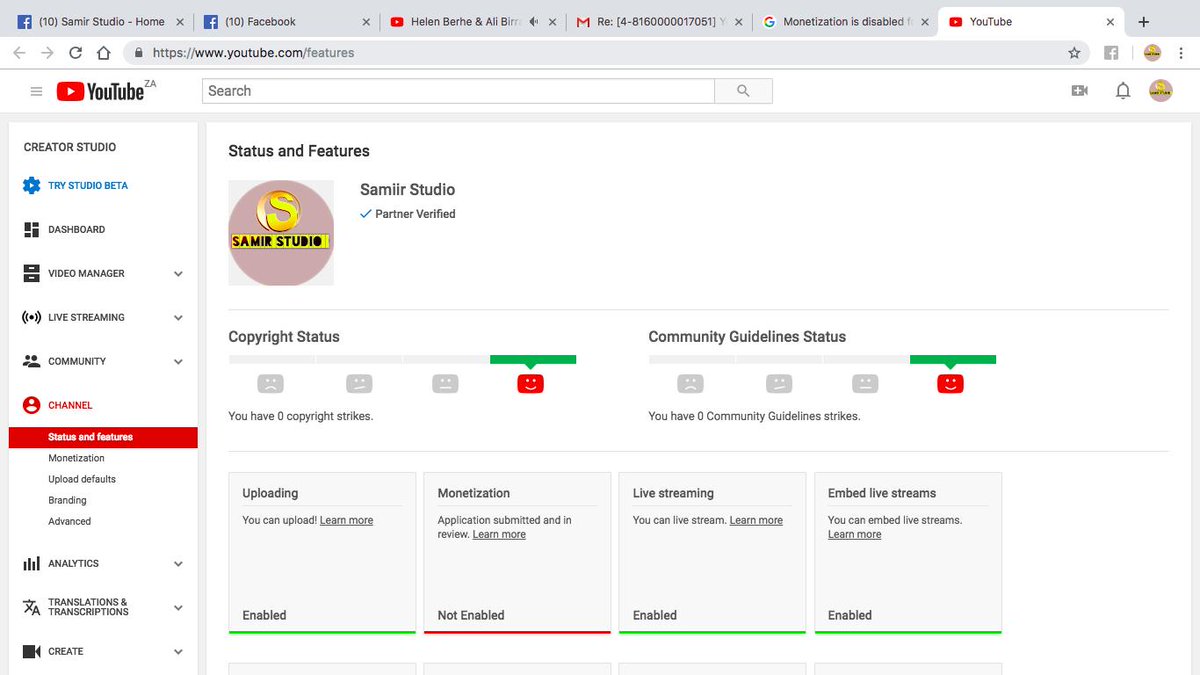Screen dimensions: 1200x675
Task: Click the Create camera icon in sidebar
Action: [x=31, y=651]
